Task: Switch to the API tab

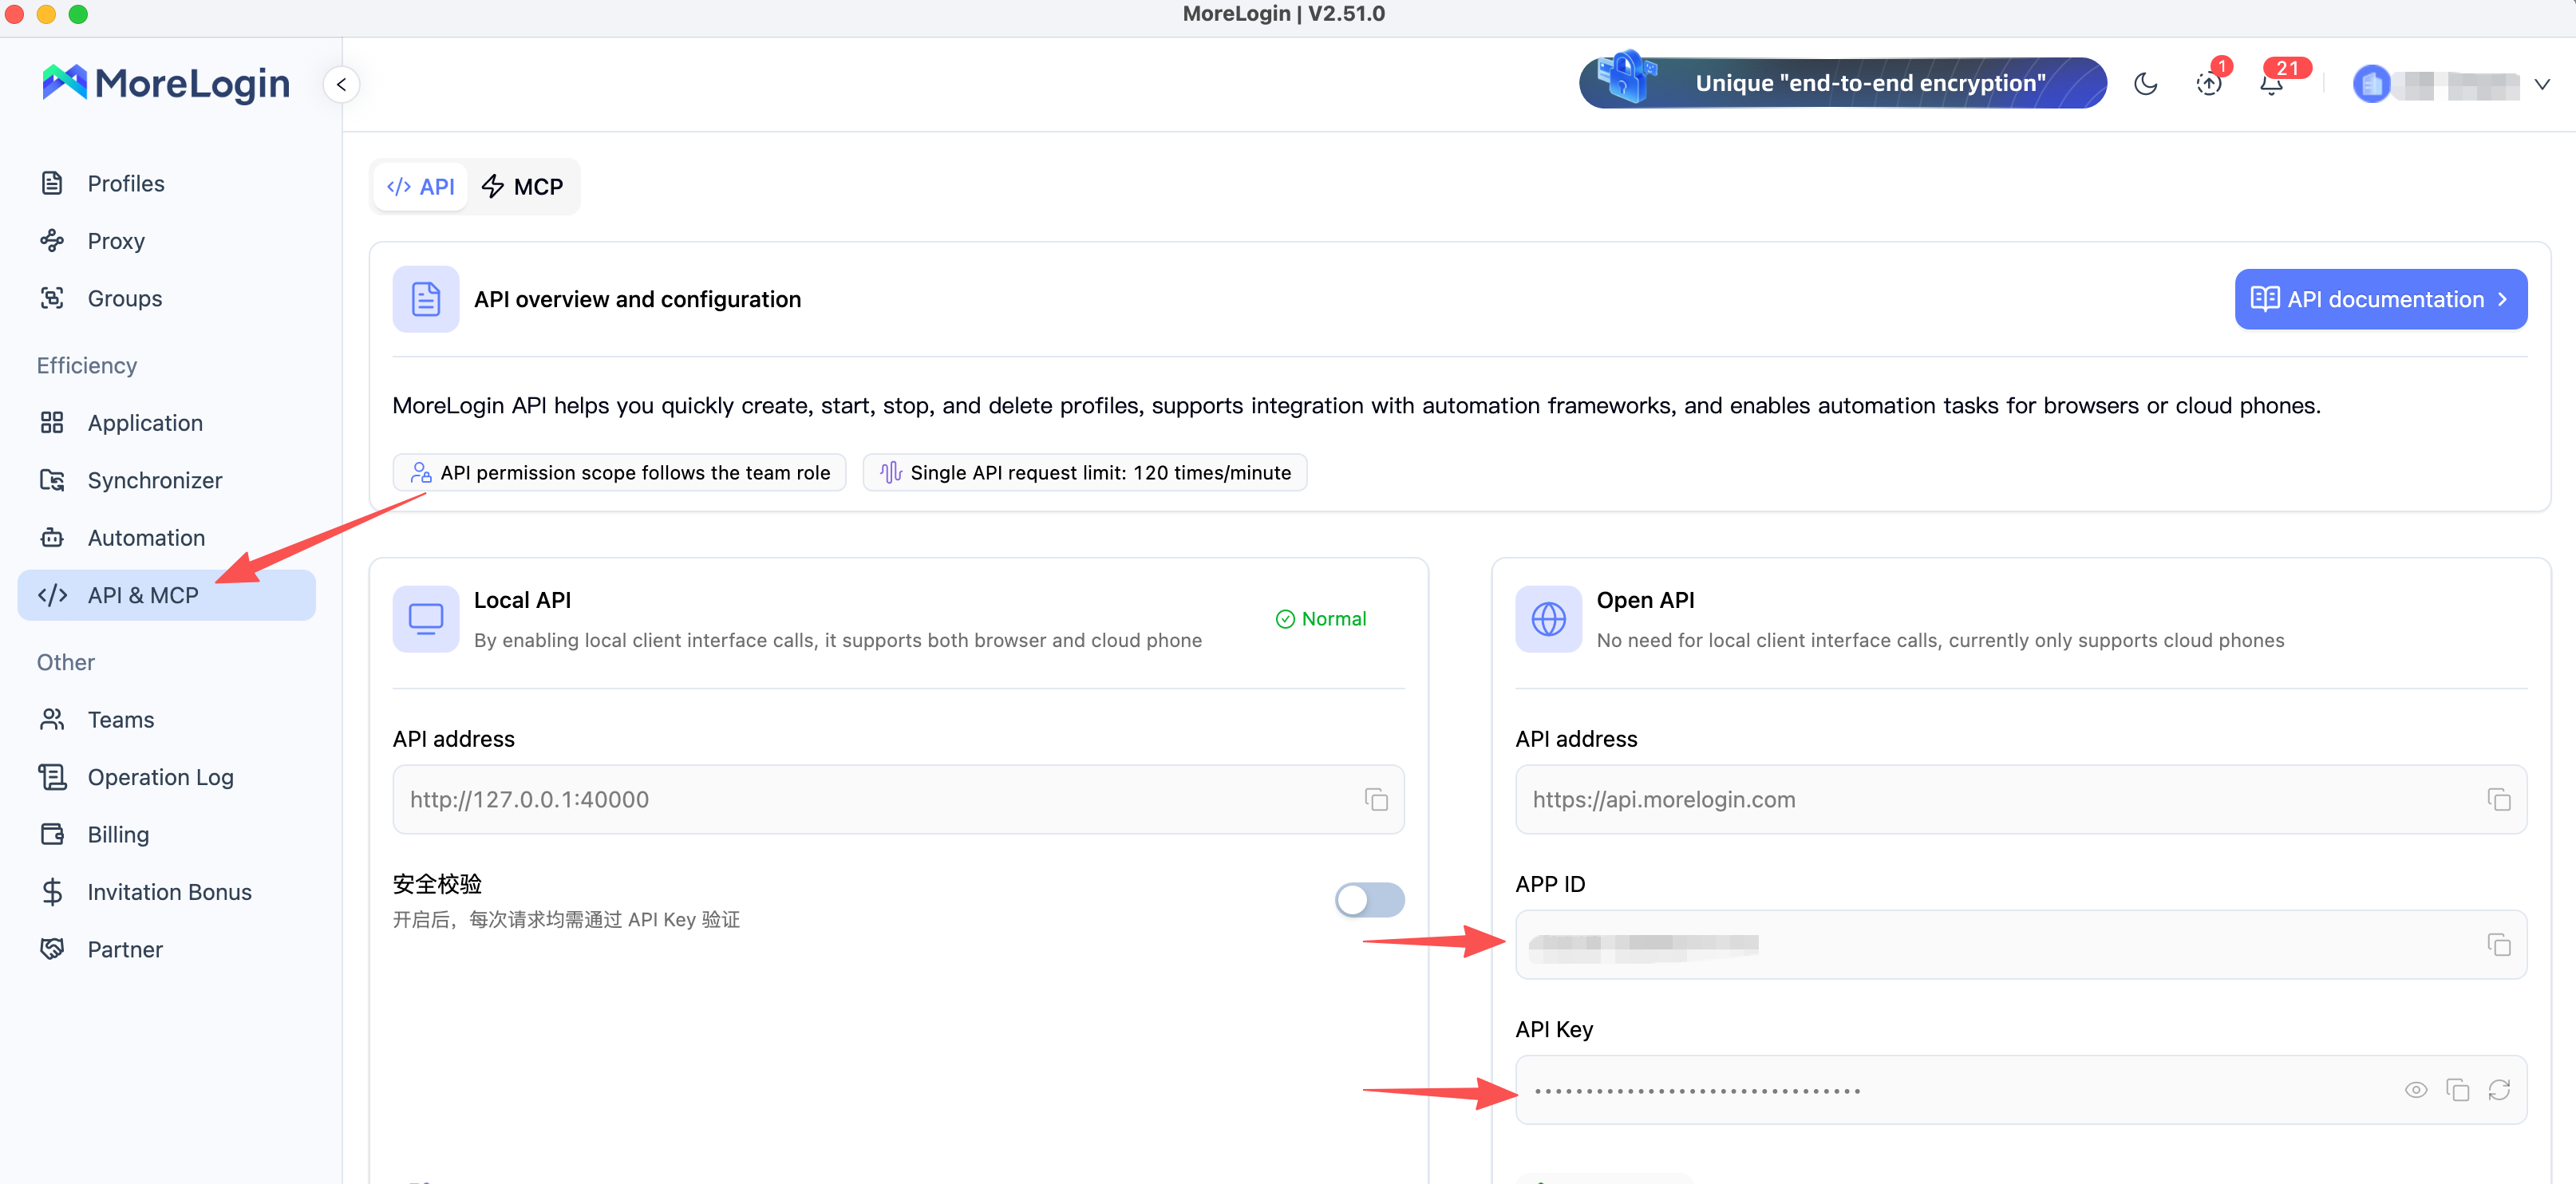Action: tap(420, 187)
